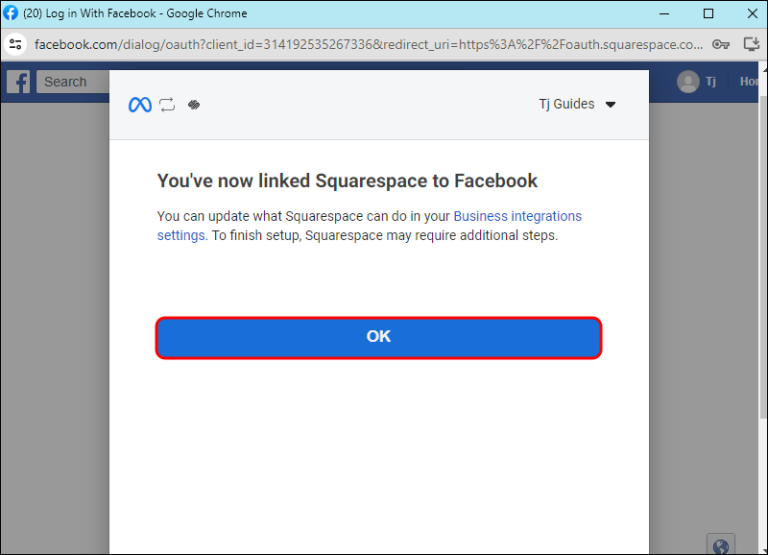Click the URL in the address bar
Viewport: 768px width, 555px height.
coord(368,44)
